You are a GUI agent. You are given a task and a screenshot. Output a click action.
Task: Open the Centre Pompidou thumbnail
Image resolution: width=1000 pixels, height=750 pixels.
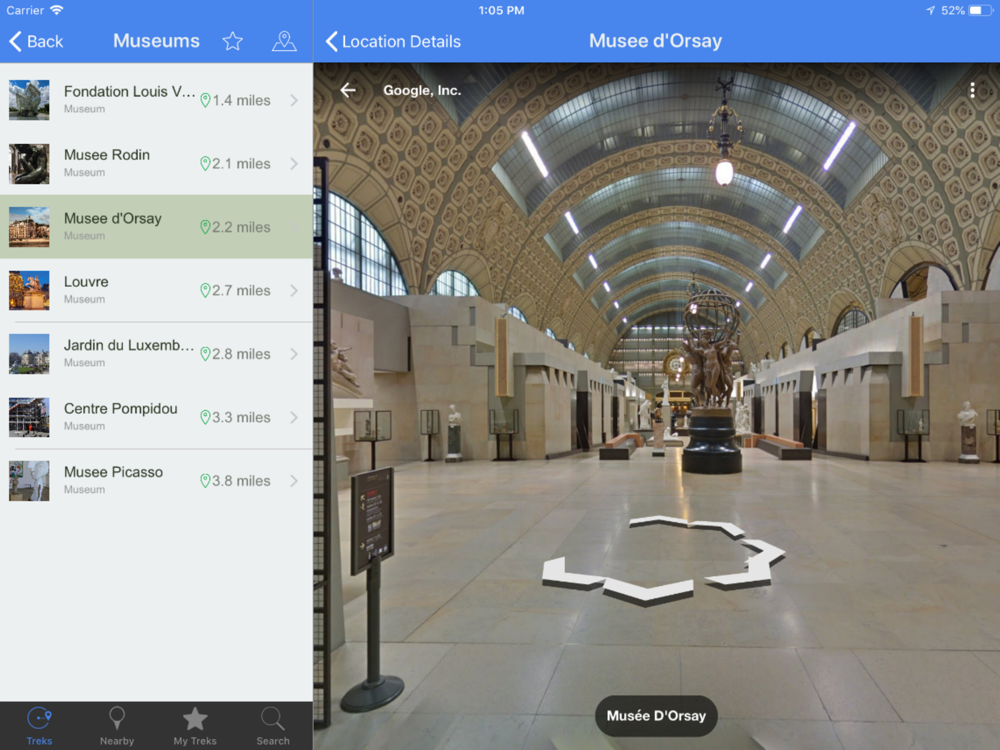pyautogui.click(x=29, y=417)
